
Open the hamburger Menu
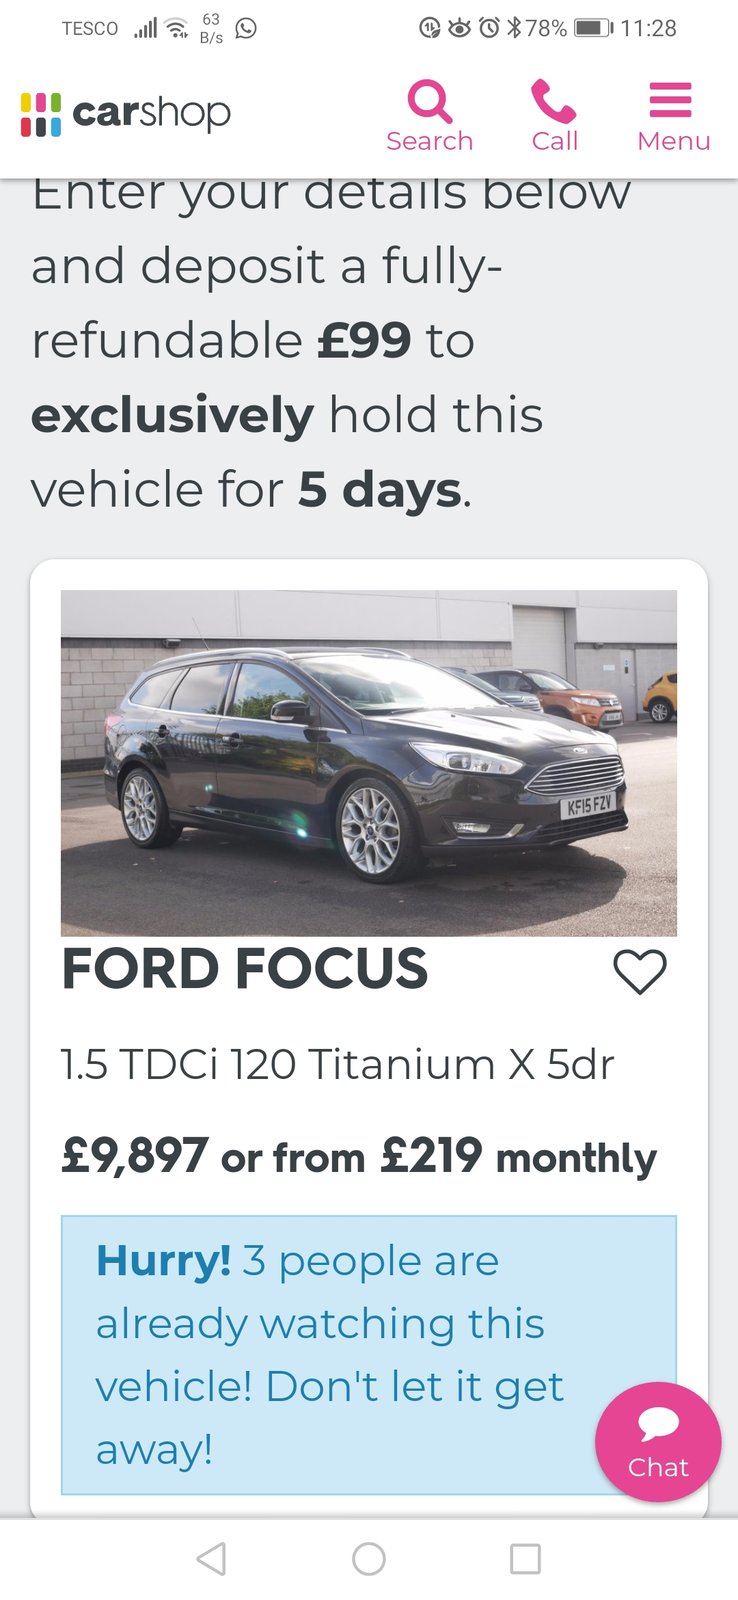(x=671, y=102)
